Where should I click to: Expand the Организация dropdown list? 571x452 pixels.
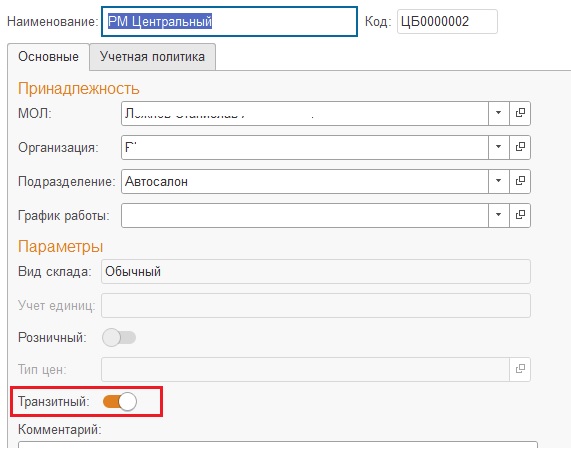499,147
